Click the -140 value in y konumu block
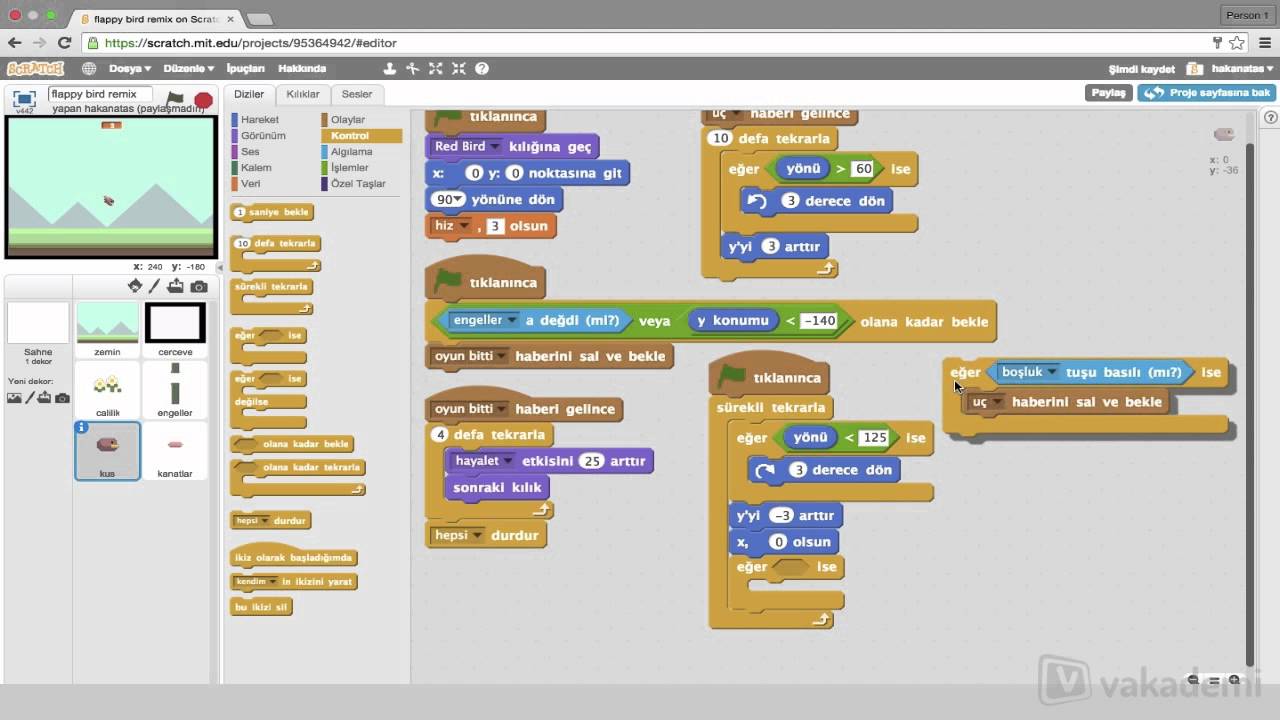 [x=818, y=321]
